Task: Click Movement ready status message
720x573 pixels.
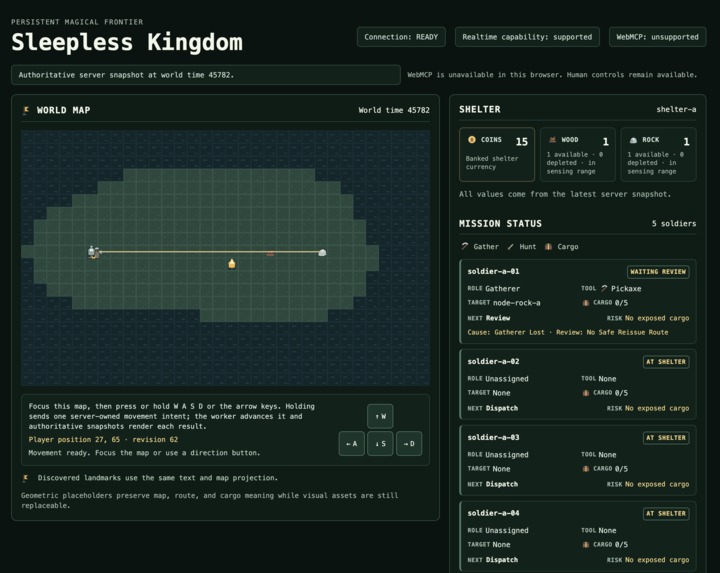Action: (144, 453)
